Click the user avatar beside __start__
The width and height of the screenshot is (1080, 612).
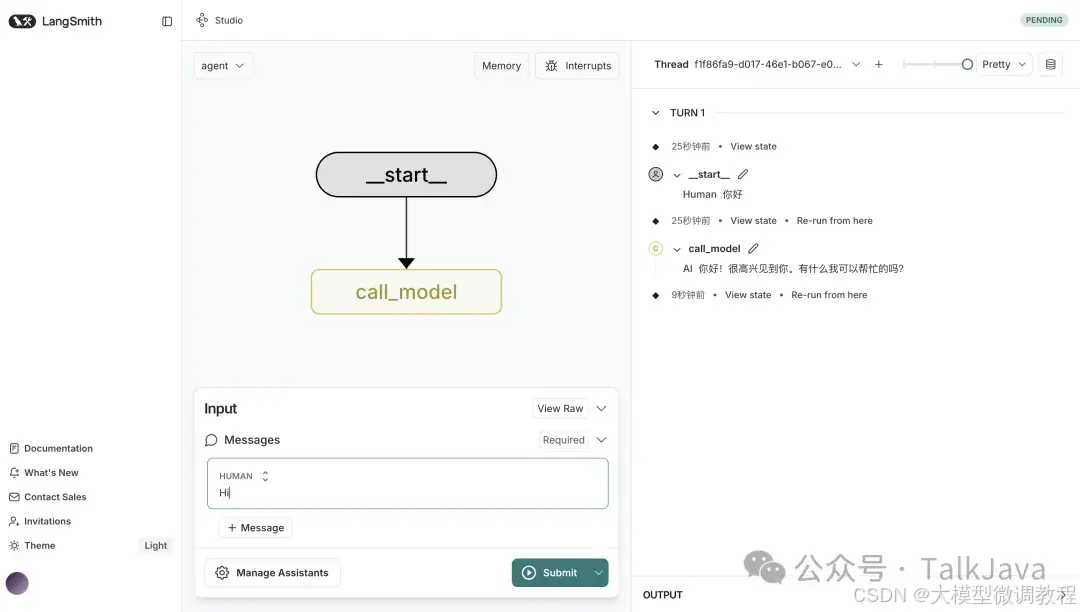pyautogui.click(x=656, y=174)
